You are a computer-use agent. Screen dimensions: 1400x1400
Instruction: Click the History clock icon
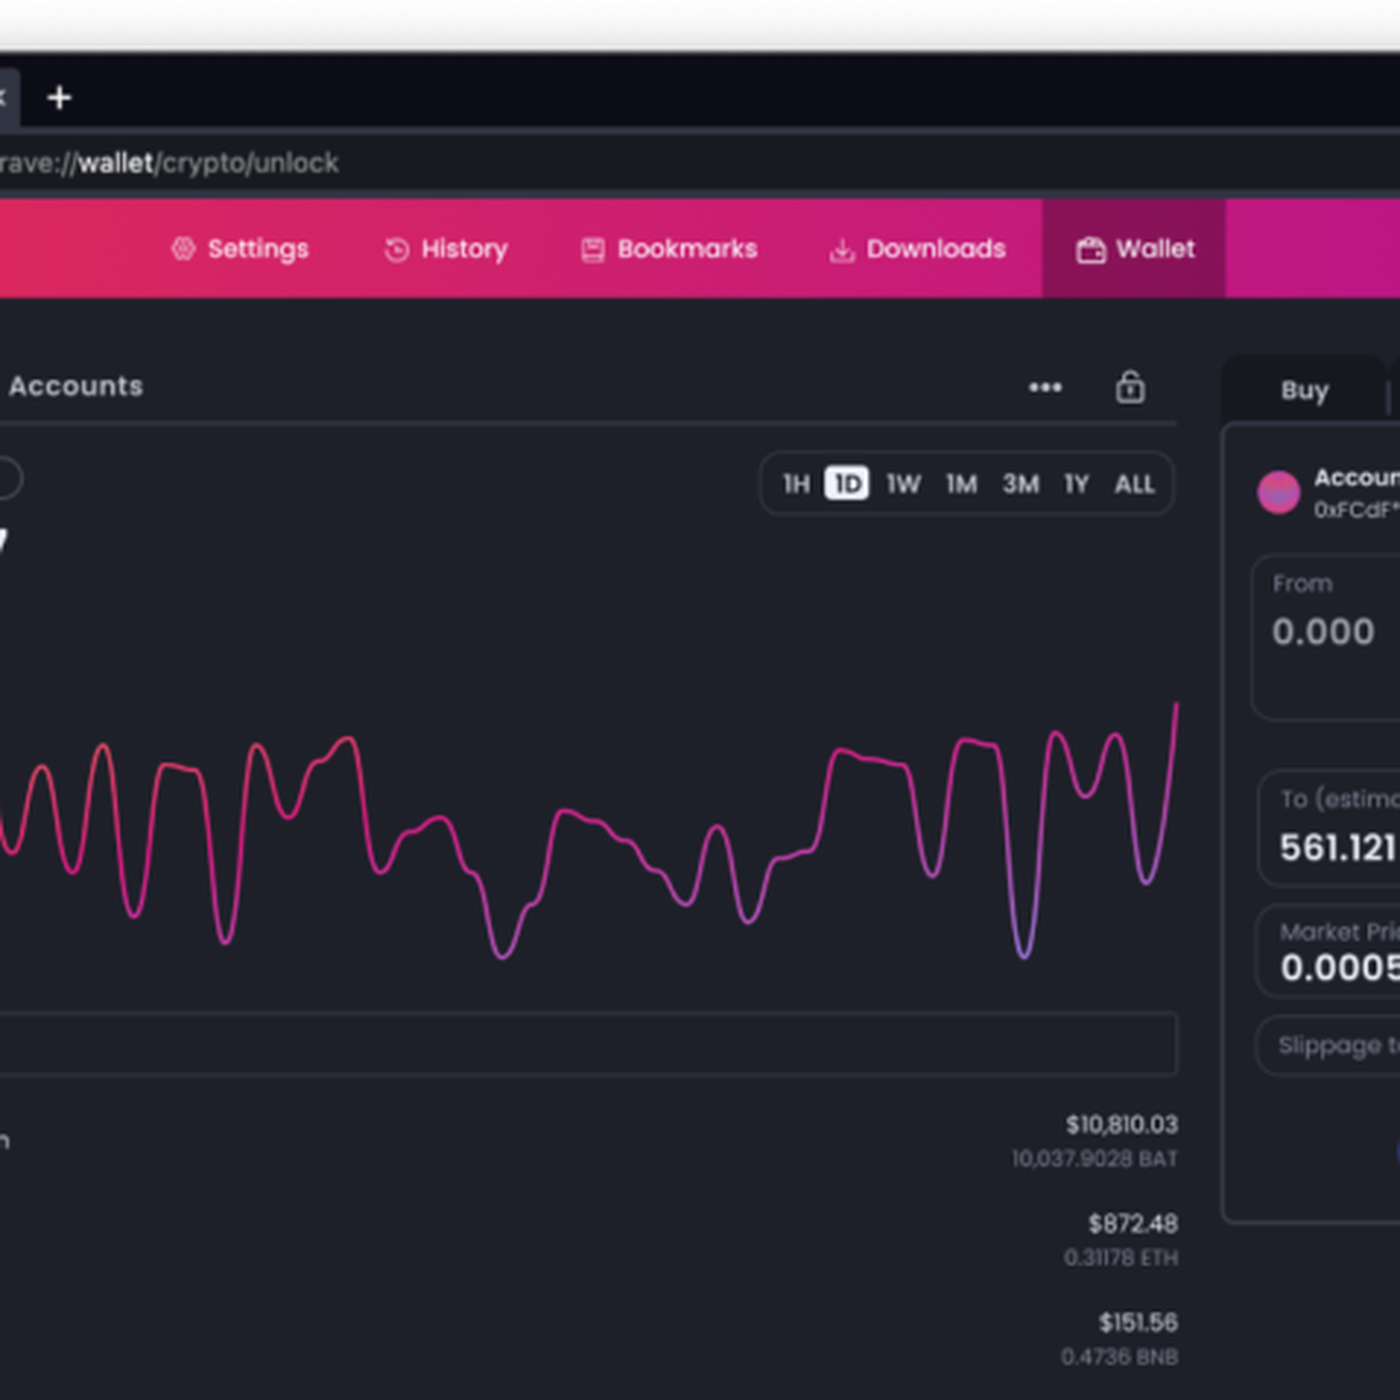pyautogui.click(x=396, y=250)
